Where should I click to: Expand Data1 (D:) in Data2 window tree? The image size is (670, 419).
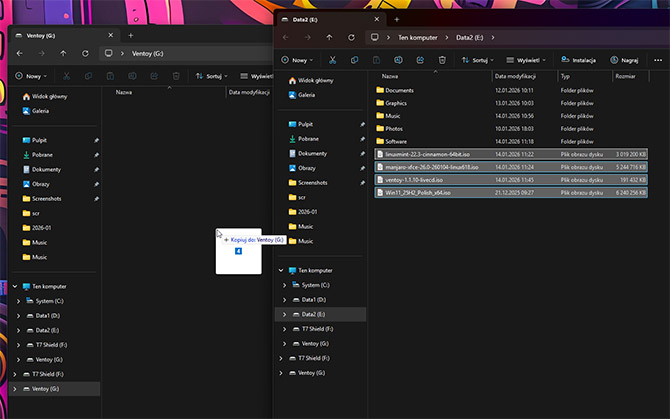pyautogui.click(x=285, y=300)
